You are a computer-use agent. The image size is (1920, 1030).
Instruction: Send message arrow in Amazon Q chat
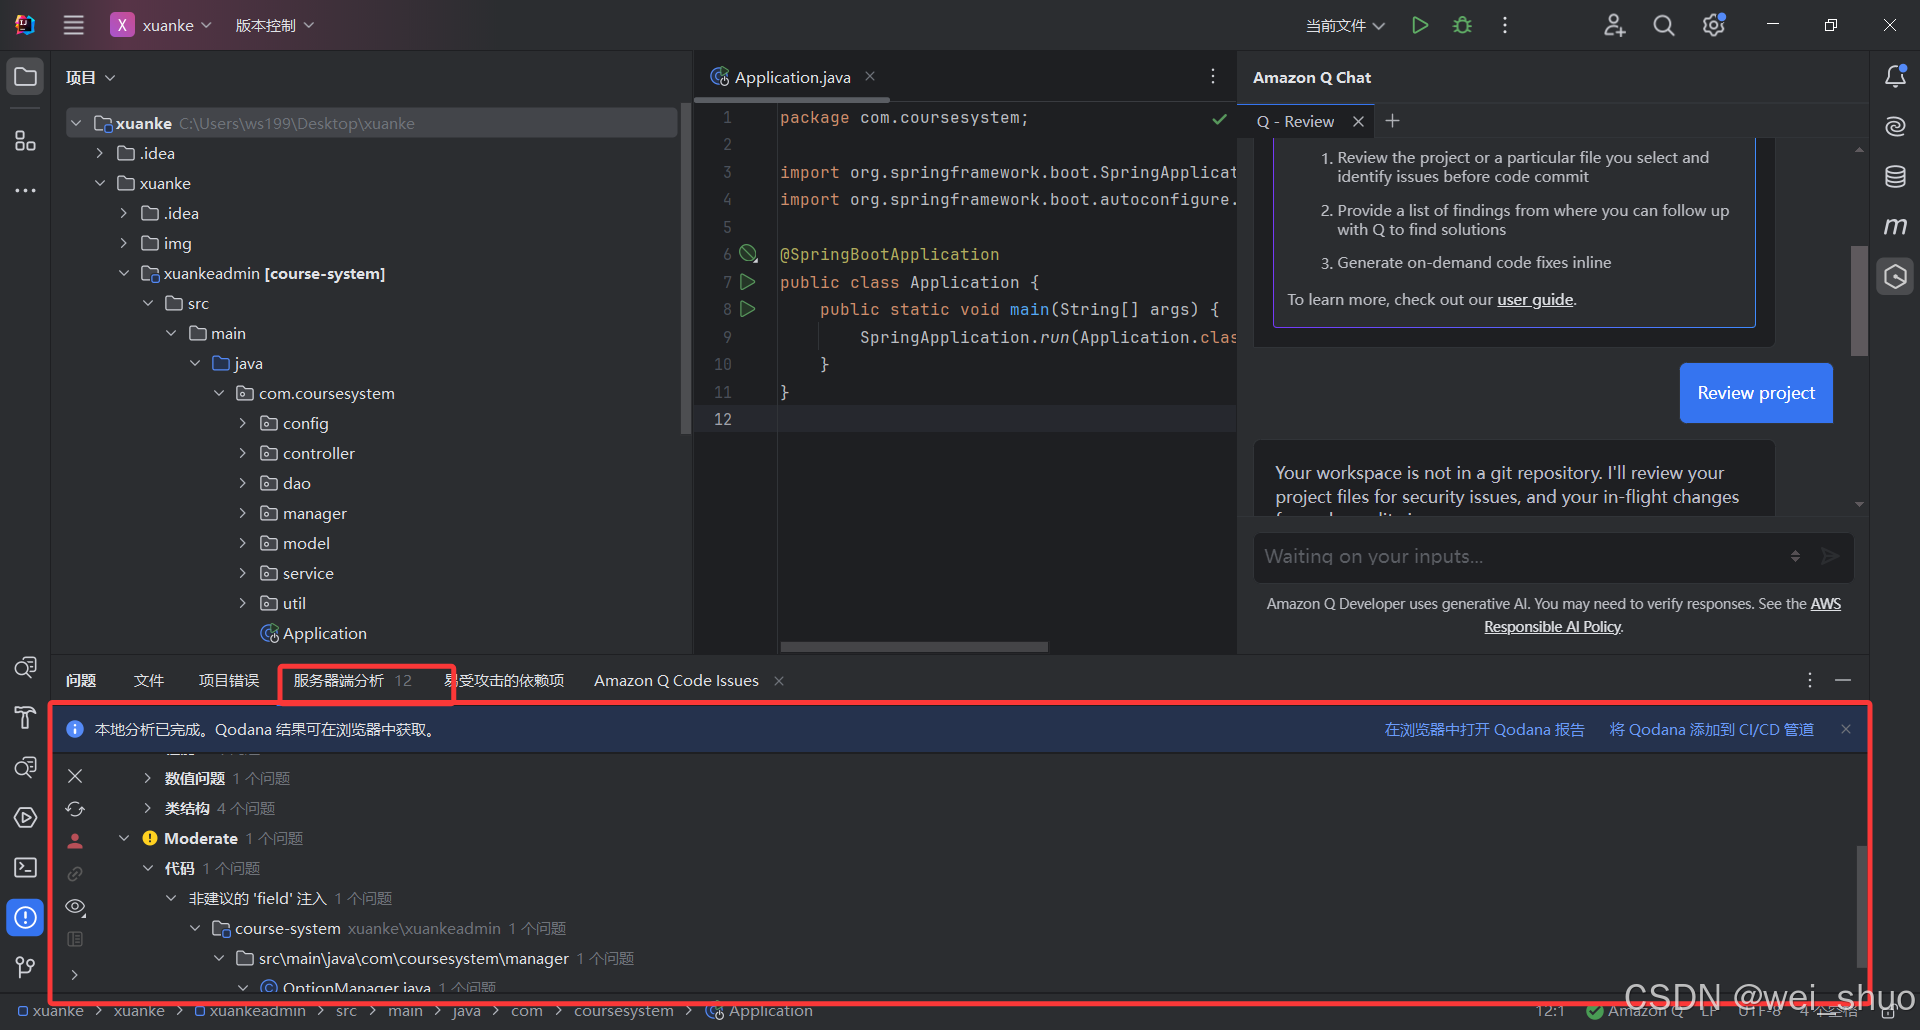coord(1830,556)
